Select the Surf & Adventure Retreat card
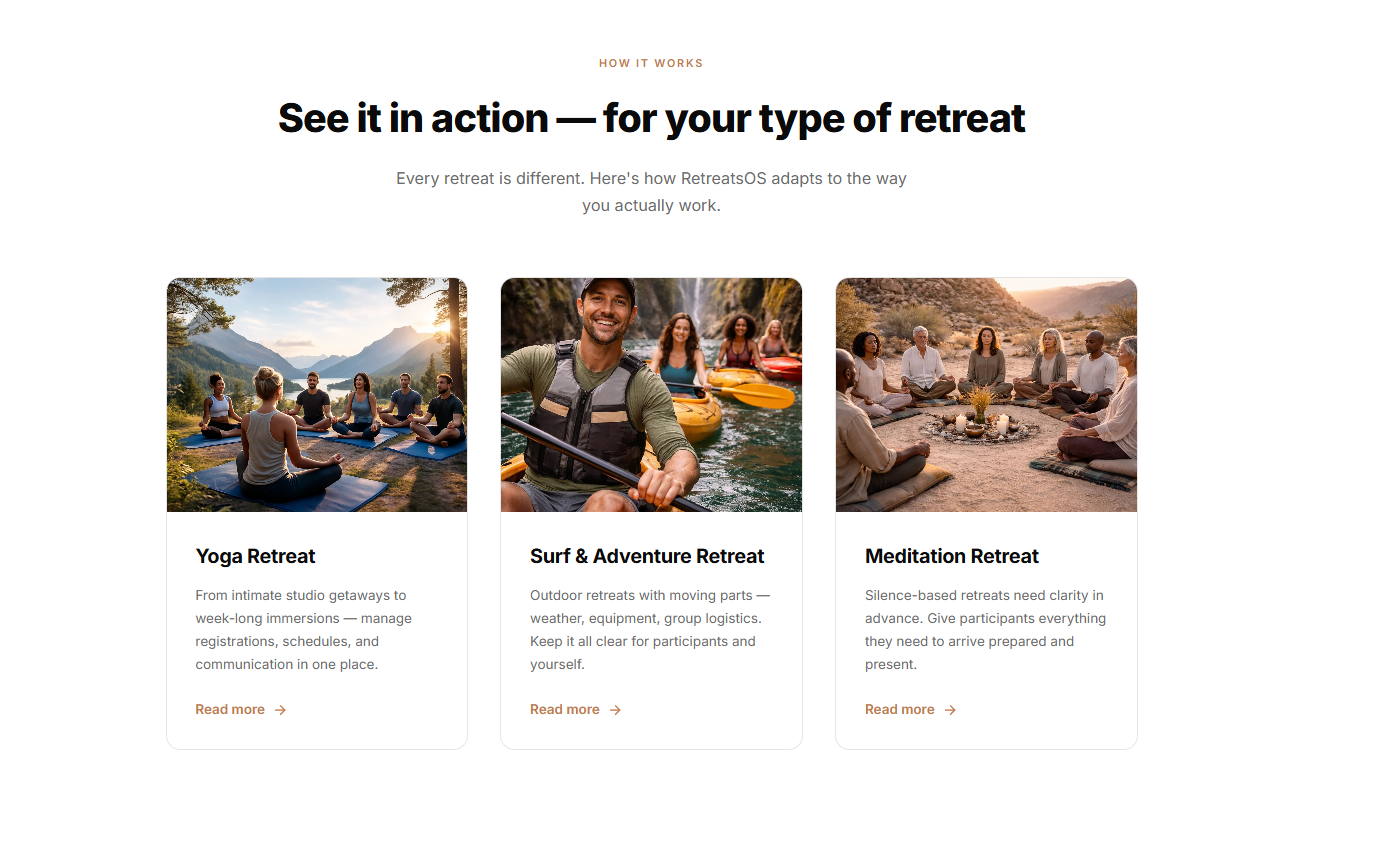This screenshot has height=849, width=1379. pyautogui.click(x=651, y=512)
